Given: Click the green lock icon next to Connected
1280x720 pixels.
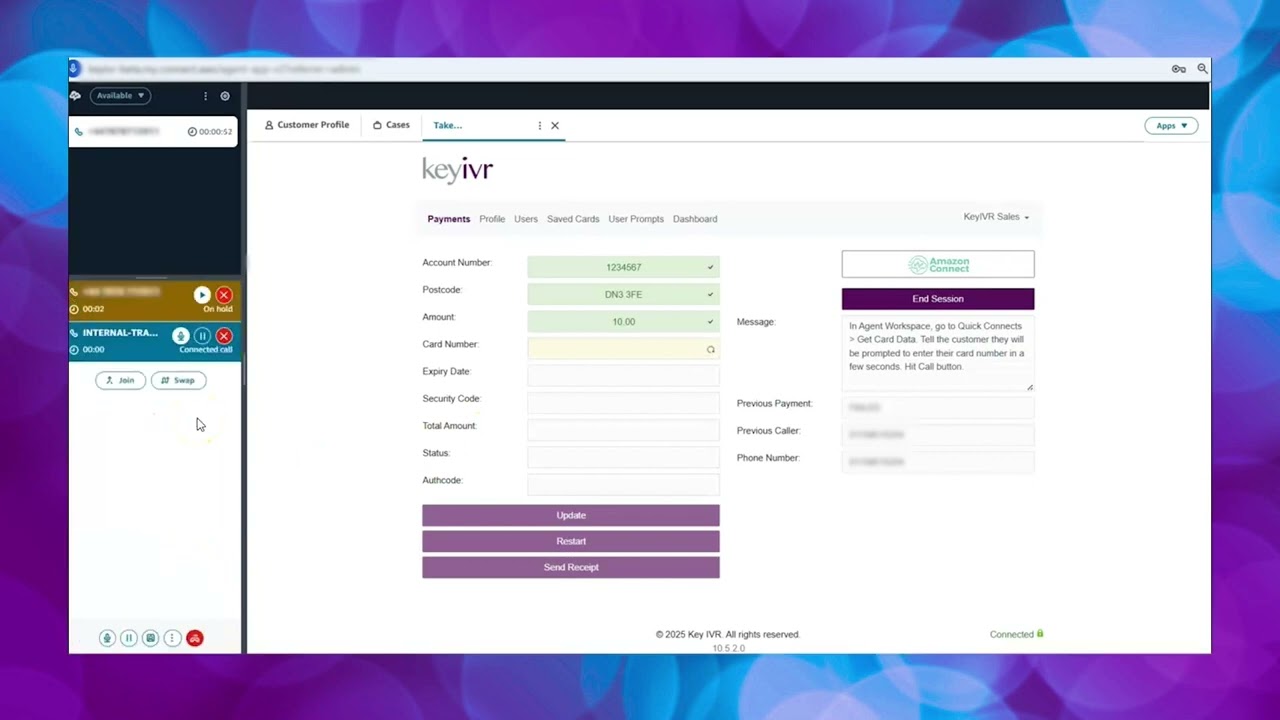Looking at the screenshot, I should tap(1040, 633).
